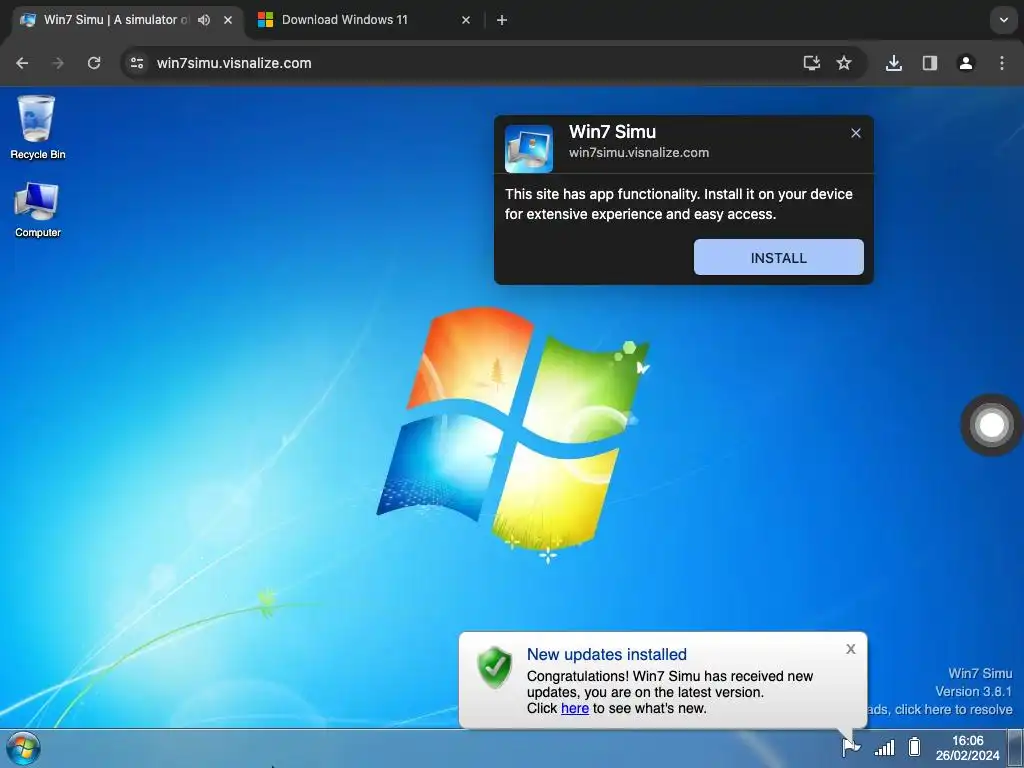Click the Win7 Simu Version 3.8.1 text
The height and width of the screenshot is (768, 1024).
point(974,682)
